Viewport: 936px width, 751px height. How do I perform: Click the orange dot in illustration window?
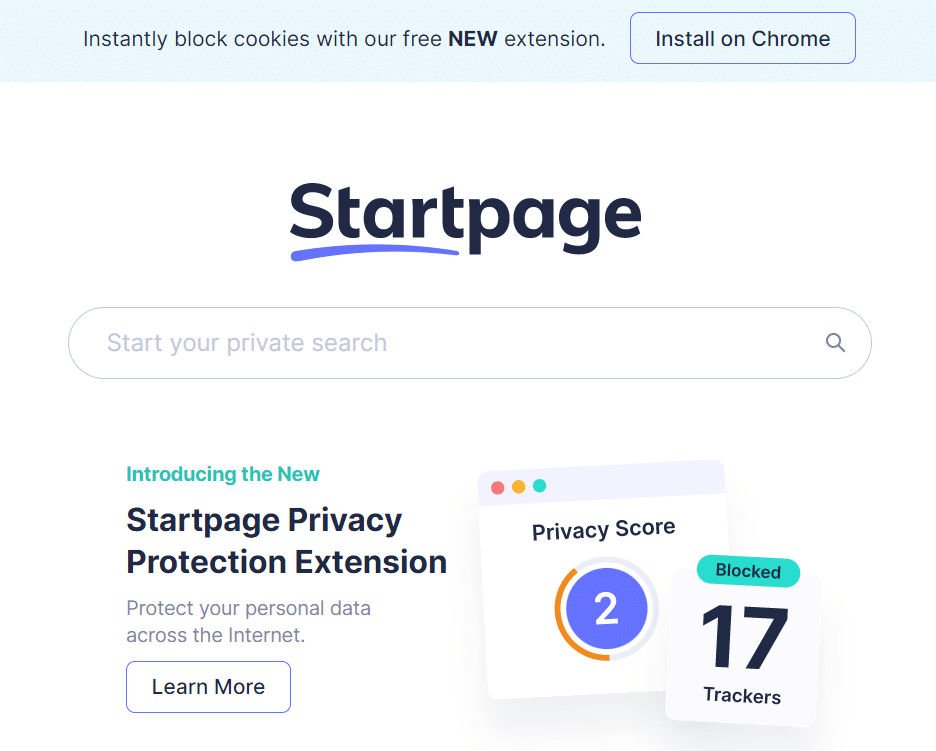[518, 487]
